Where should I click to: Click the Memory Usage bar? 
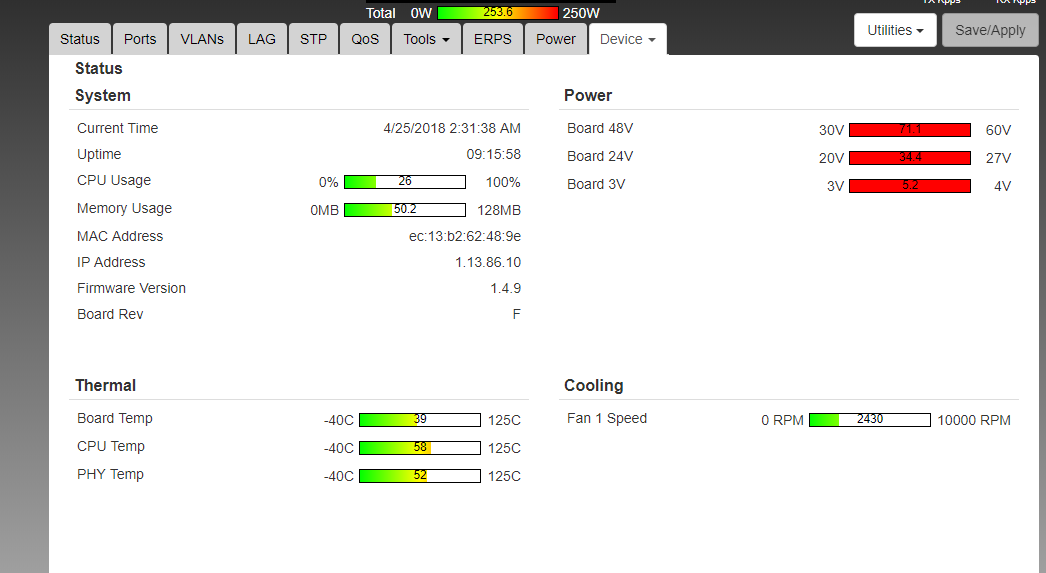click(x=405, y=210)
